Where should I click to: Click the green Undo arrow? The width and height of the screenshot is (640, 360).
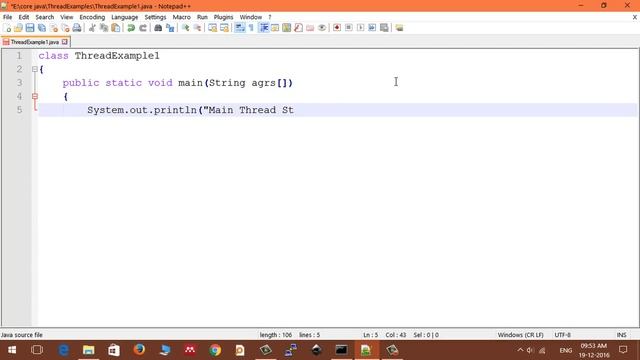click(131, 28)
